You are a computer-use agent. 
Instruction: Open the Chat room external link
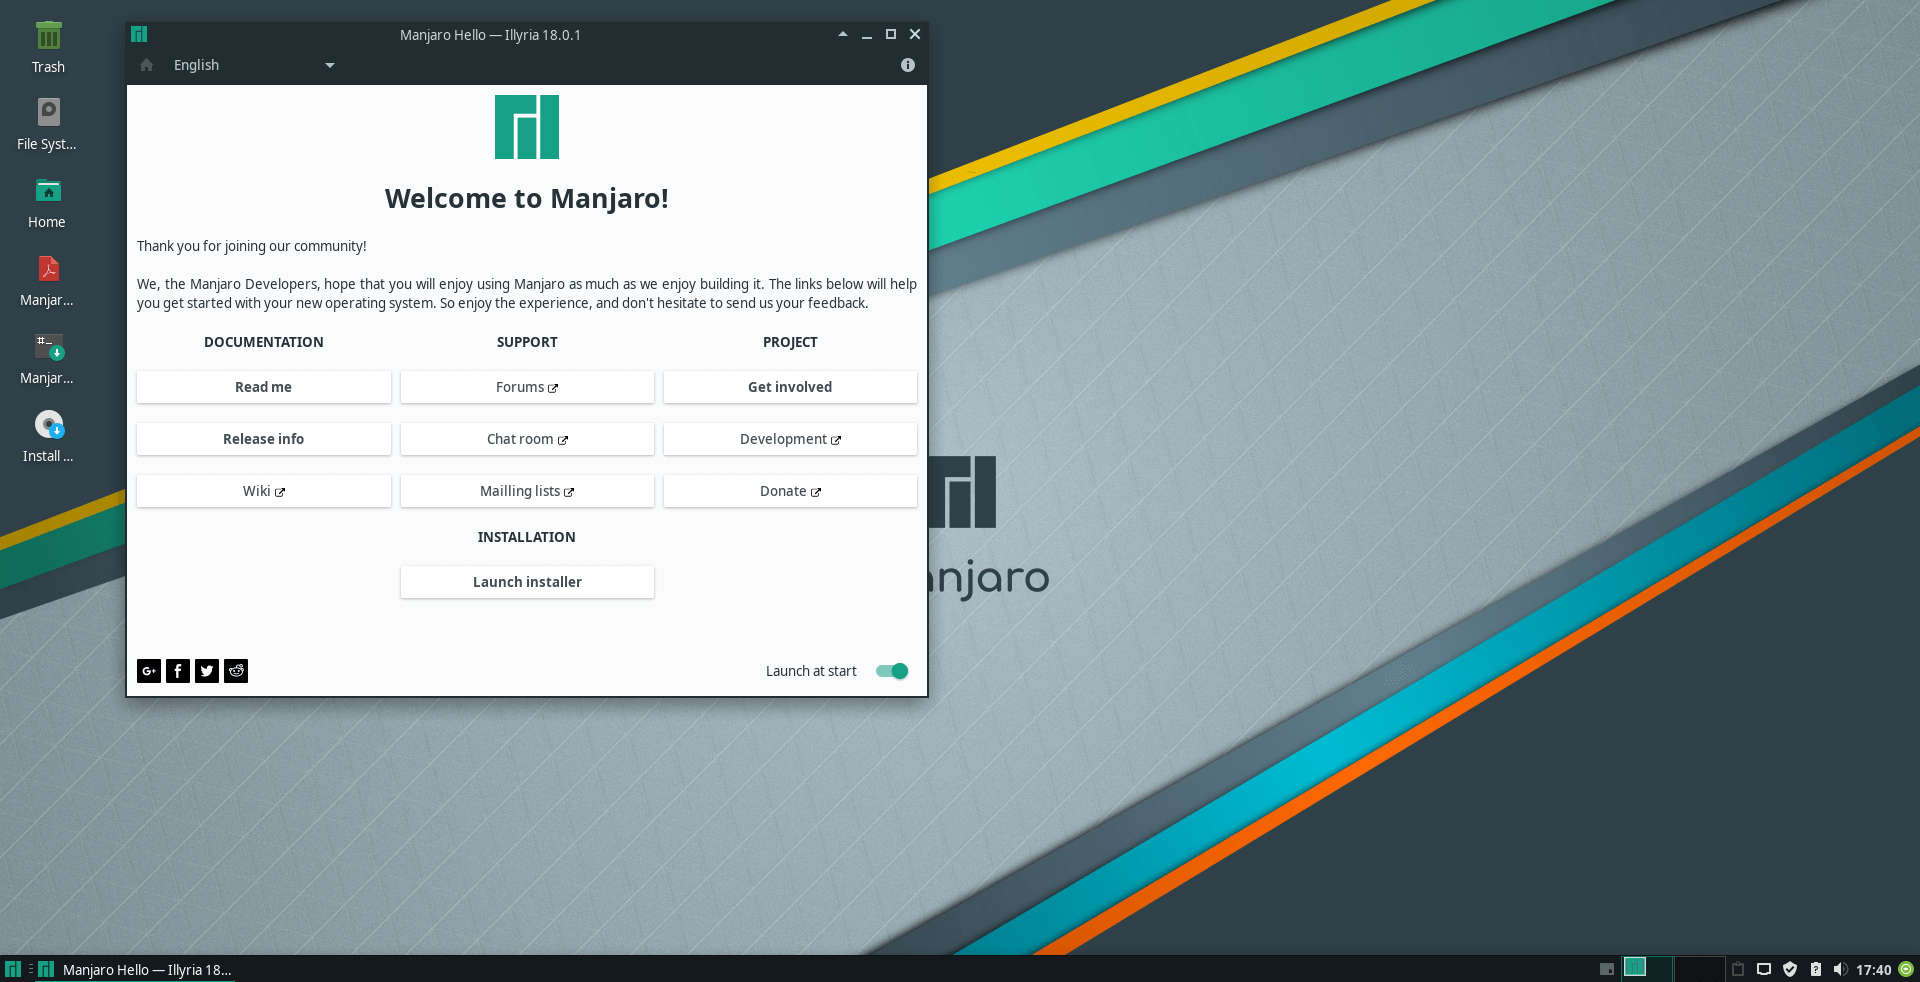pos(527,439)
